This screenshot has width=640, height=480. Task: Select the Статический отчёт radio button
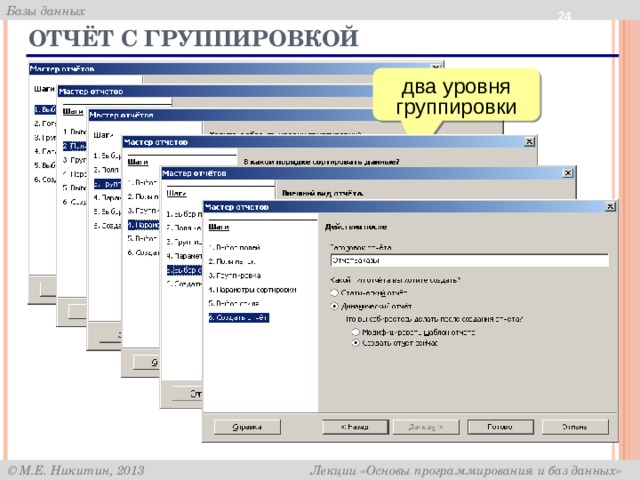[335, 293]
